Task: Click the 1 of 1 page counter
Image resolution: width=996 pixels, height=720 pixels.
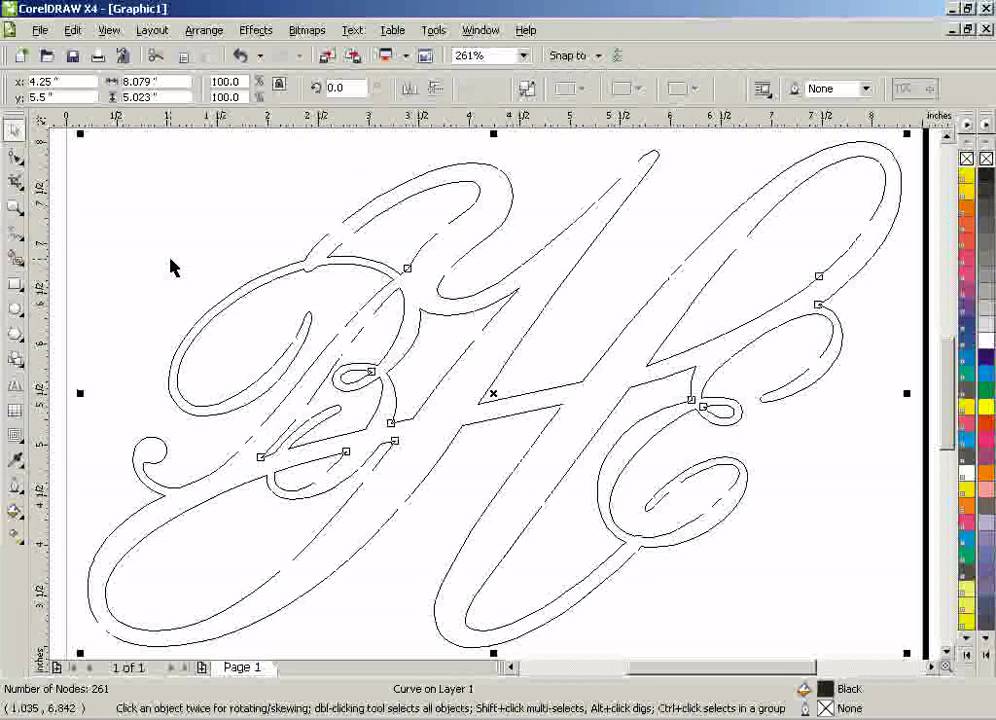Action: click(x=129, y=667)
